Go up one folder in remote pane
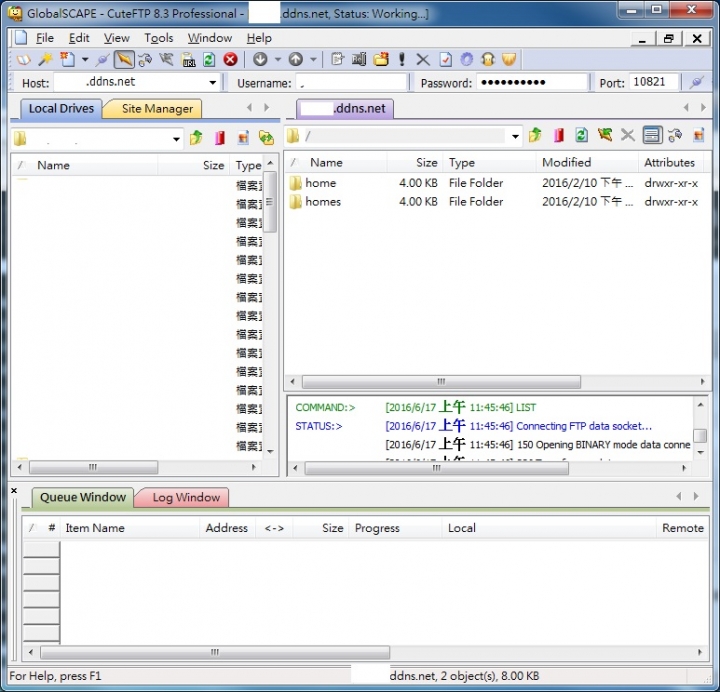 click(x=535, y=135)
